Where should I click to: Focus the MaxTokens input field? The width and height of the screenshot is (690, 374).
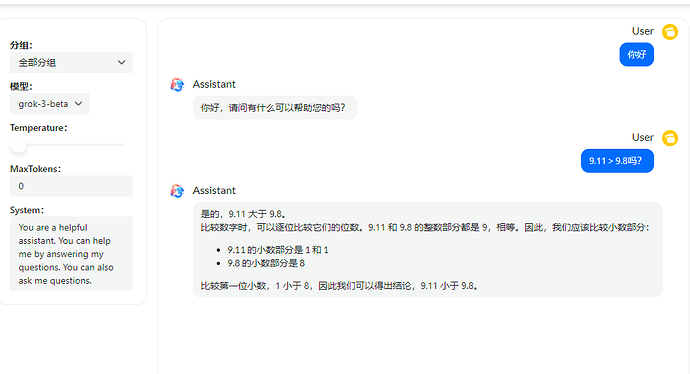[x=71, y=186]
